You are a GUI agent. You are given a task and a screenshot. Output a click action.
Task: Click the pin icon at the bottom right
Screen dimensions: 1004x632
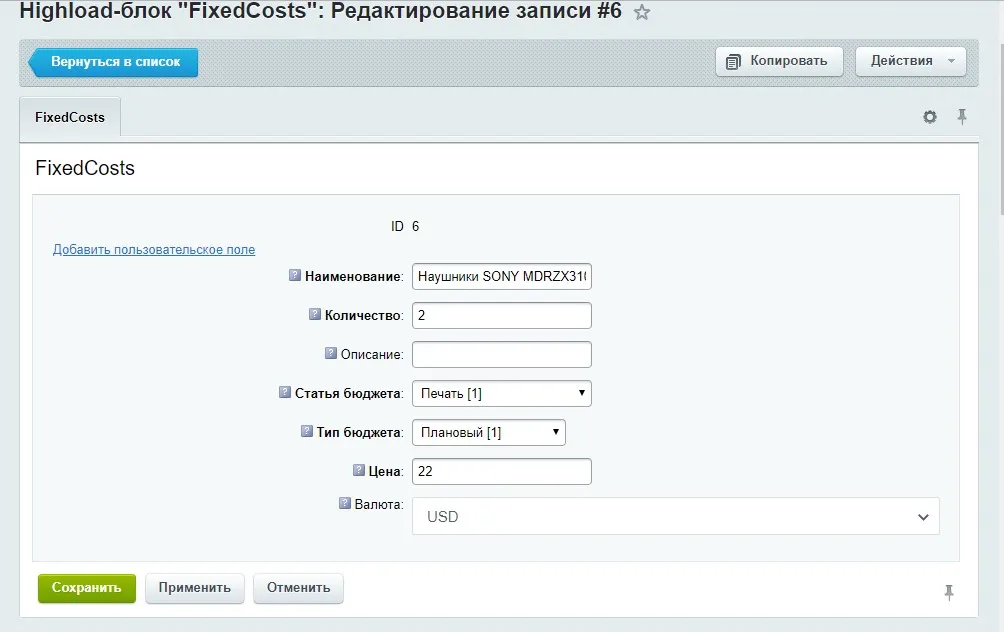pos(947,593)
